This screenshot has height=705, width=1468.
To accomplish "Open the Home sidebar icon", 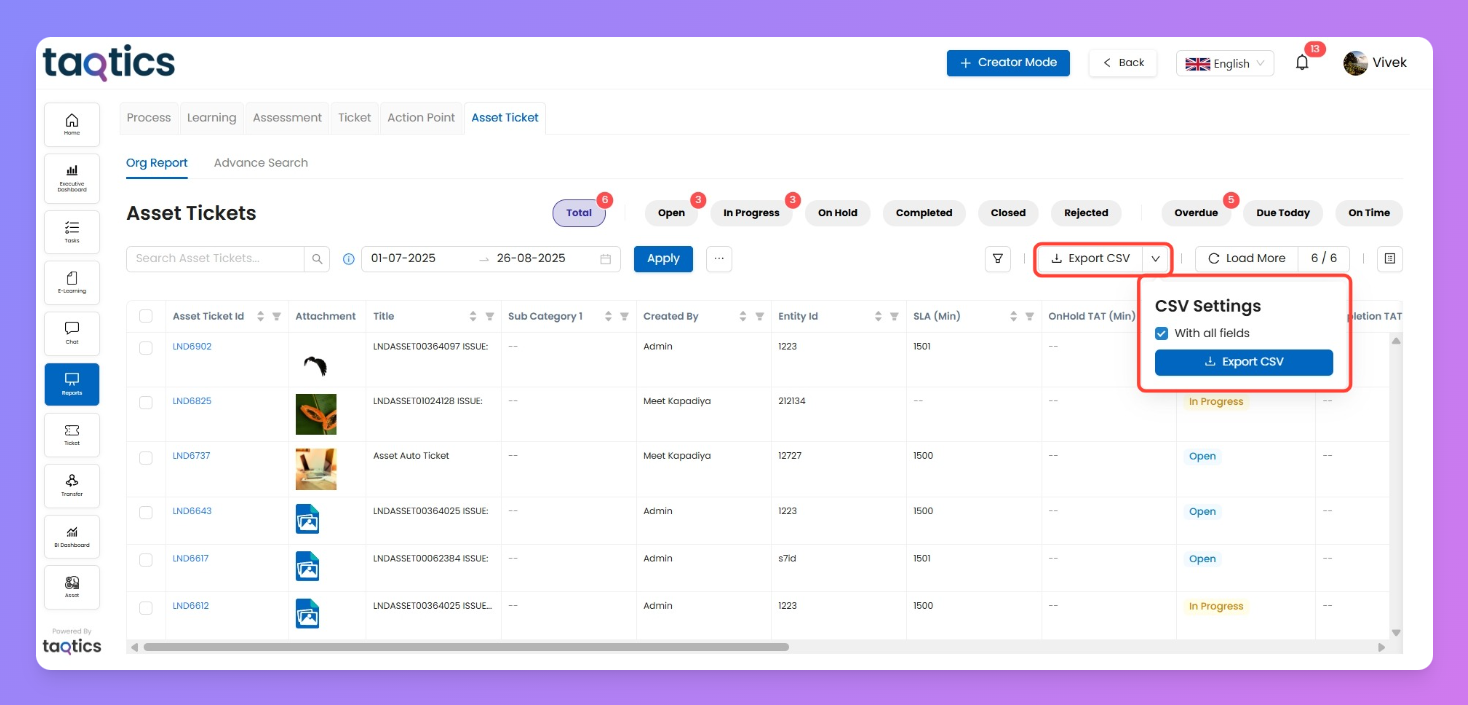I will [72, 124].
